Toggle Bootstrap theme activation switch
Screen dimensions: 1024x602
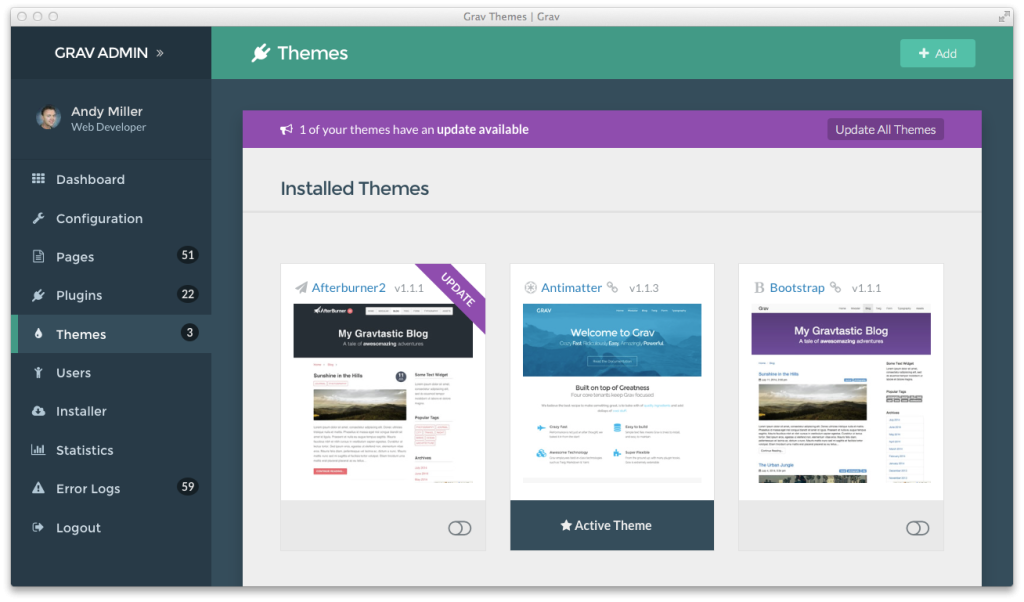coord(918,528)
